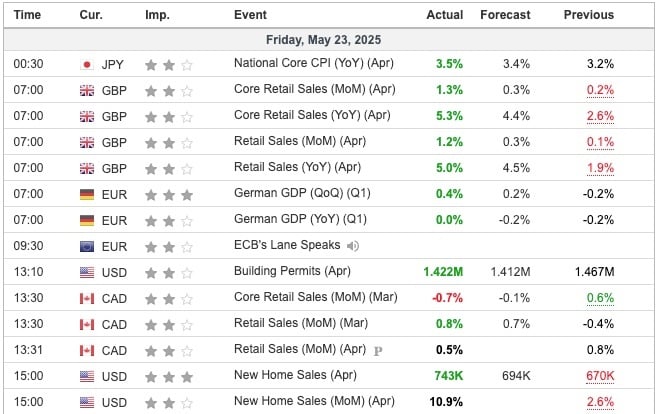Click revised previous value 0.2% for Core Retail Sales
The width and height of the screenshot is (656, 414).
point(600,90)
